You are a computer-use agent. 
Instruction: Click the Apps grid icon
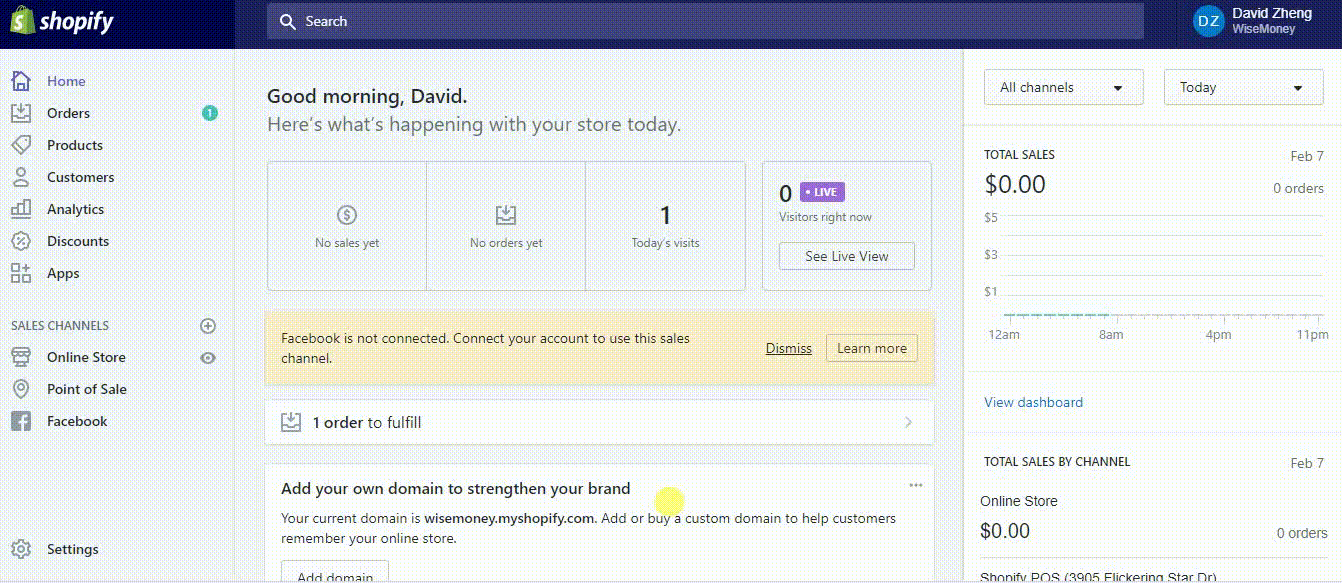coord(20,273)
